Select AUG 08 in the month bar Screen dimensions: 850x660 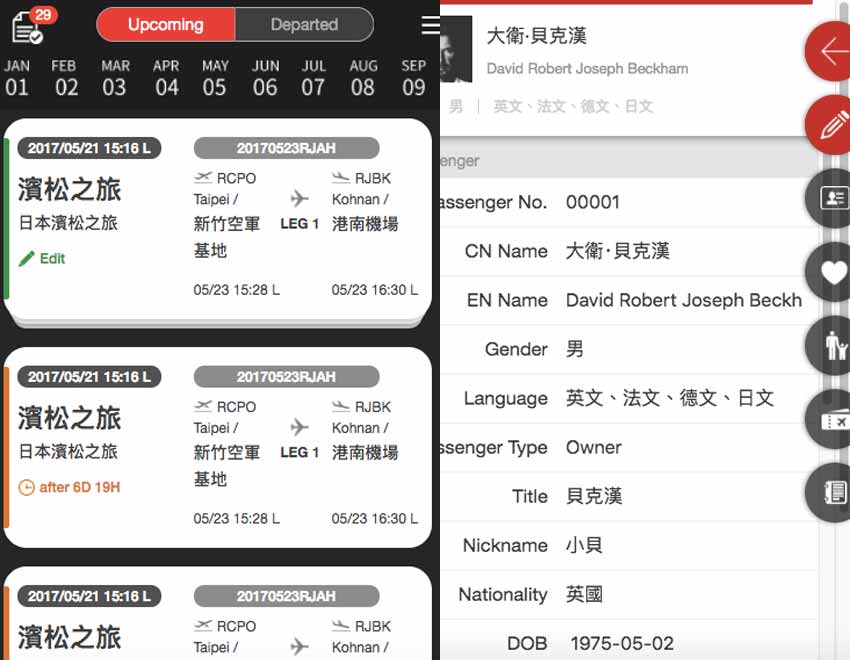(x=363, y=79)
